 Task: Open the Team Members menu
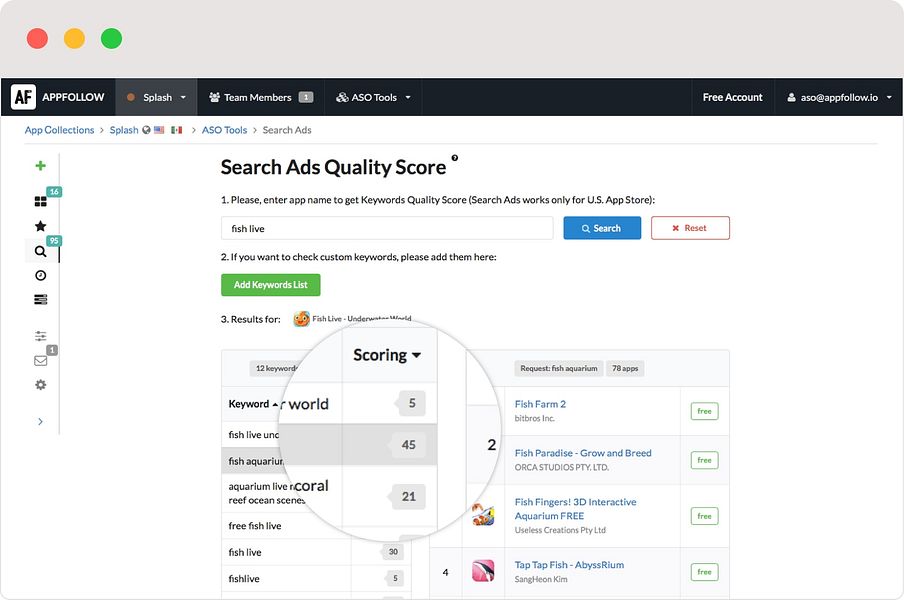260,96
